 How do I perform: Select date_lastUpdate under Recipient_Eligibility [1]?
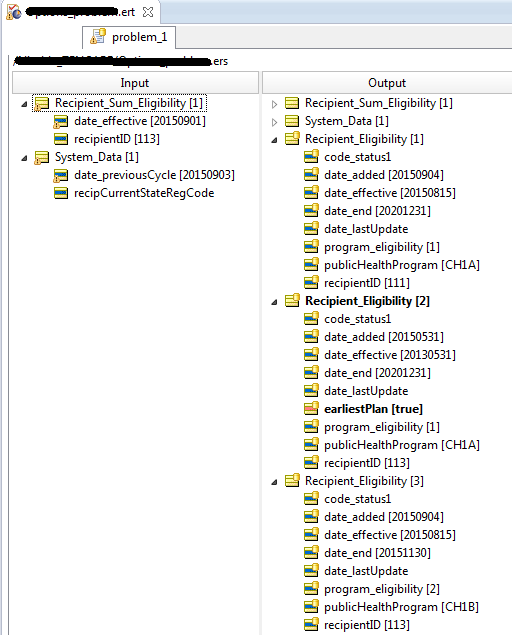point(366,229)
